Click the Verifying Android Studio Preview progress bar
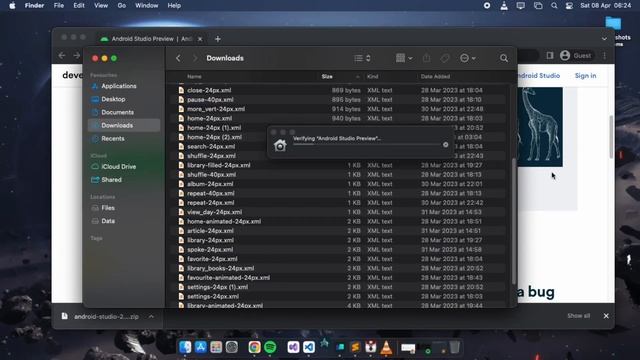Image resolution: width=640 pixels, height=360 pixels. coord(367,144)
